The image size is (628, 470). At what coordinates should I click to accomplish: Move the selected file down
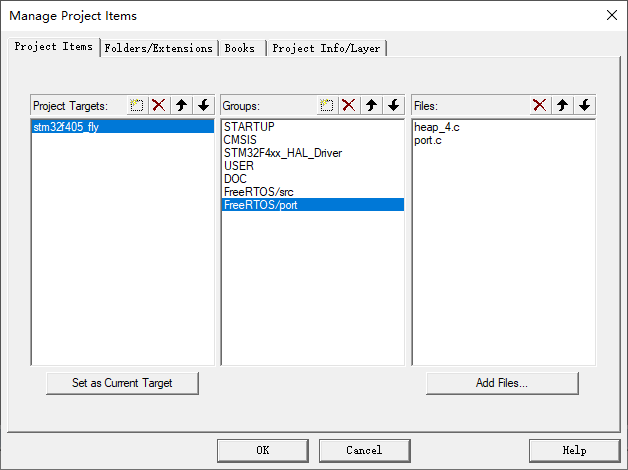coord(585,106)
